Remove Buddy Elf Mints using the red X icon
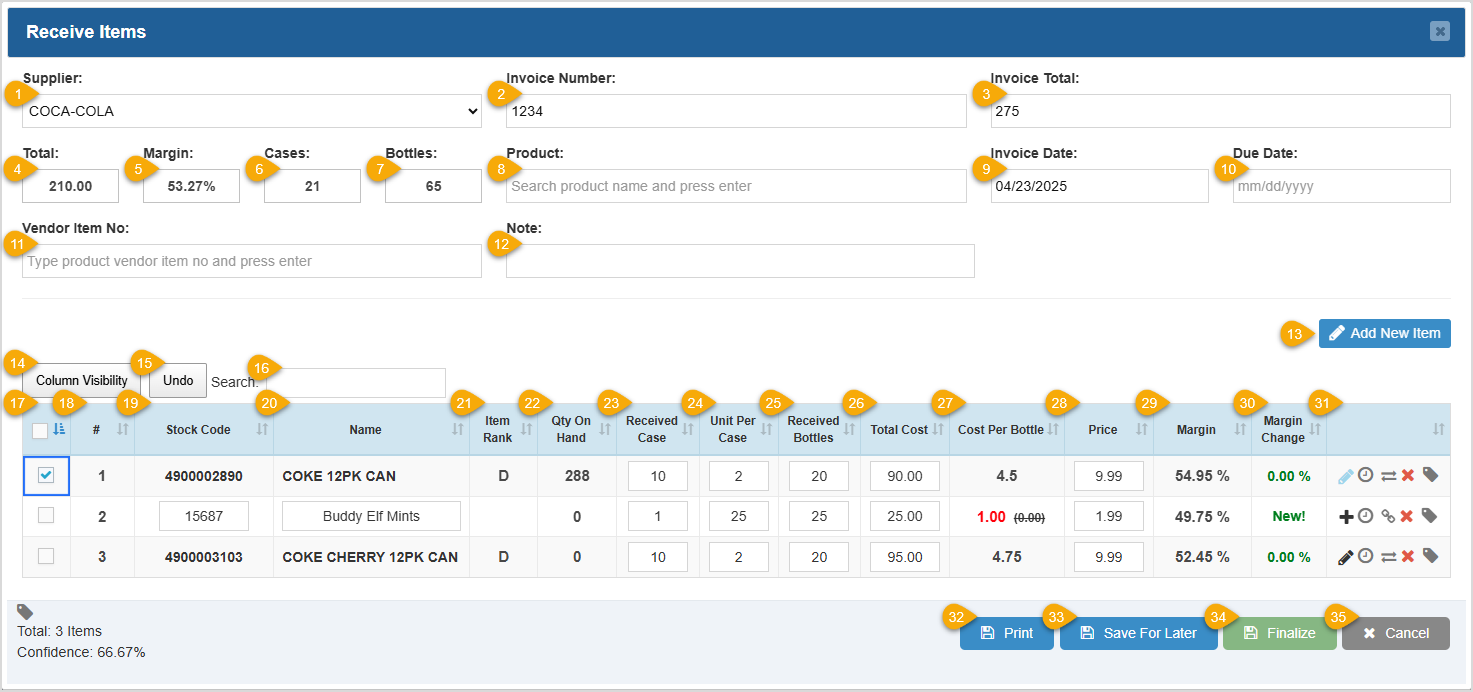This screenshot has height=692, width=1473. (1406, 515)
